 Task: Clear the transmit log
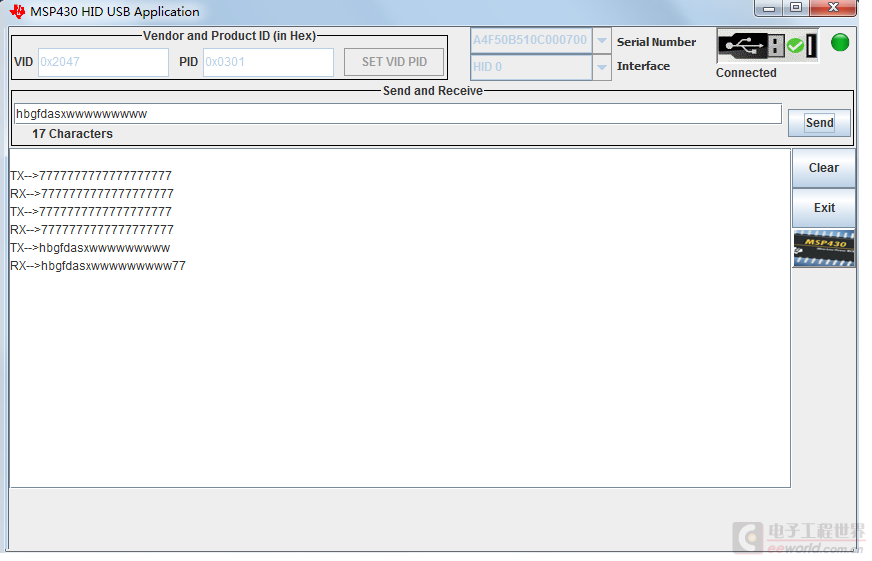[x=824, y=168]
